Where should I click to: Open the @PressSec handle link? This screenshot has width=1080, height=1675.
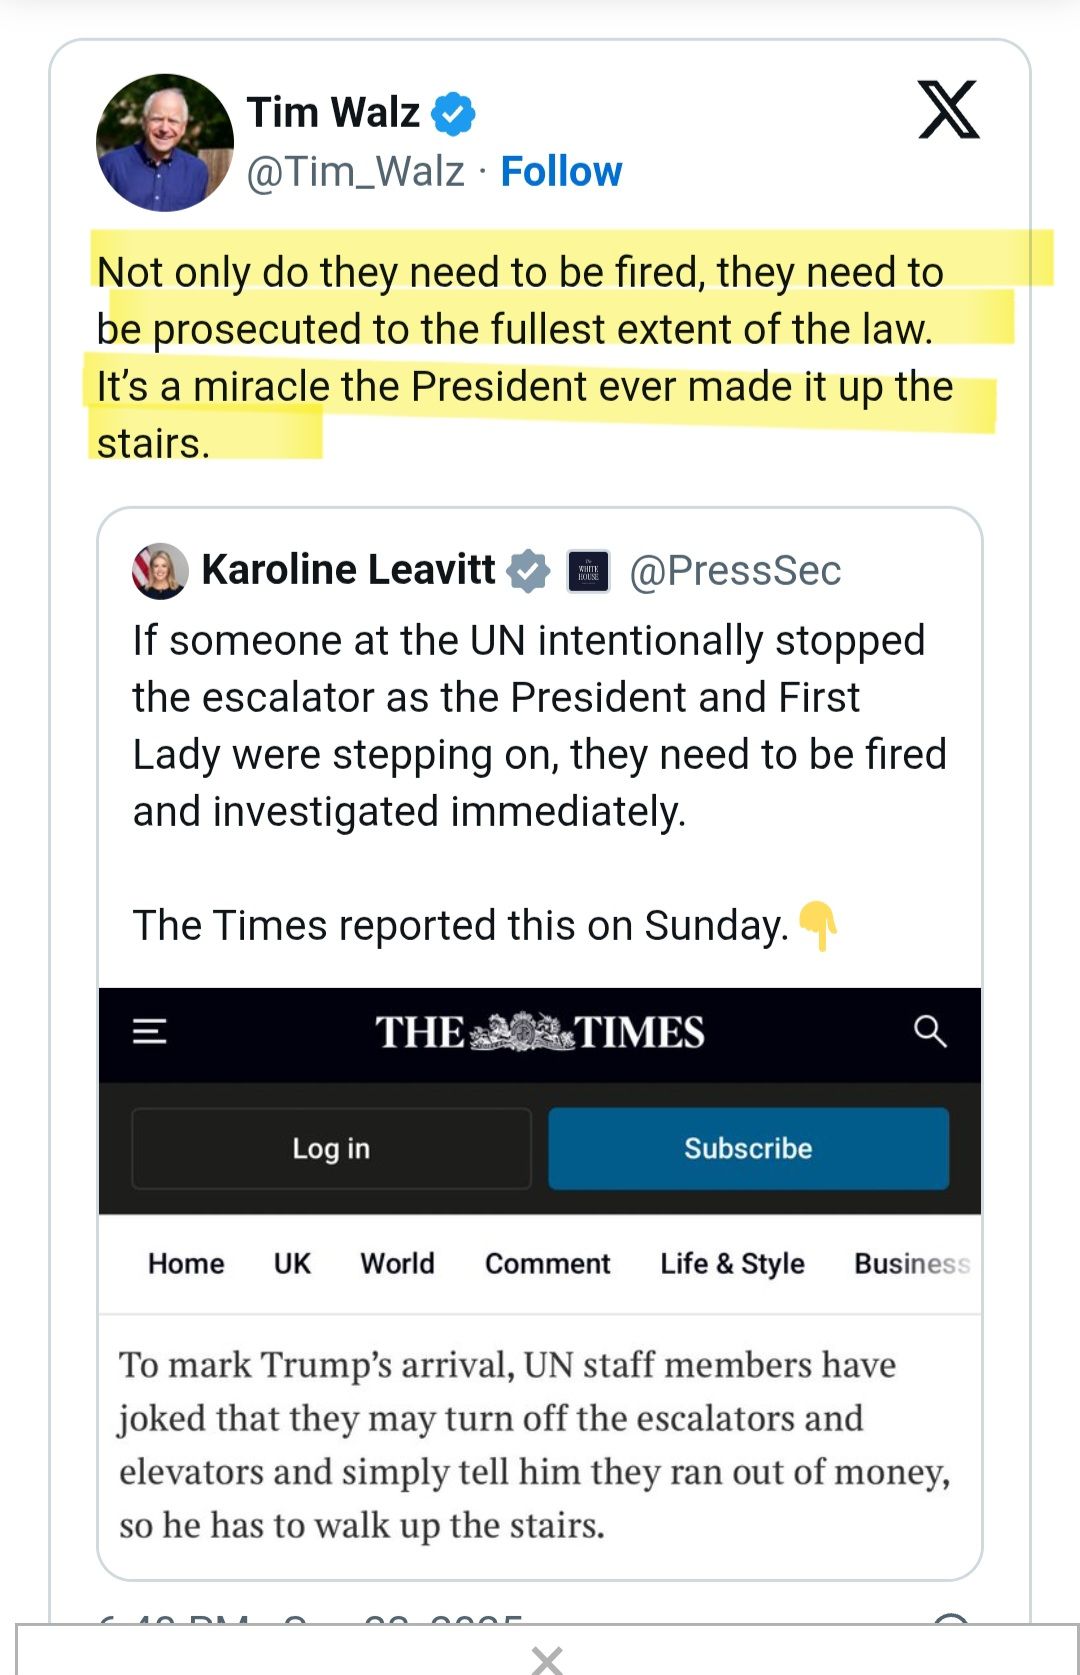tap(735, 571)
